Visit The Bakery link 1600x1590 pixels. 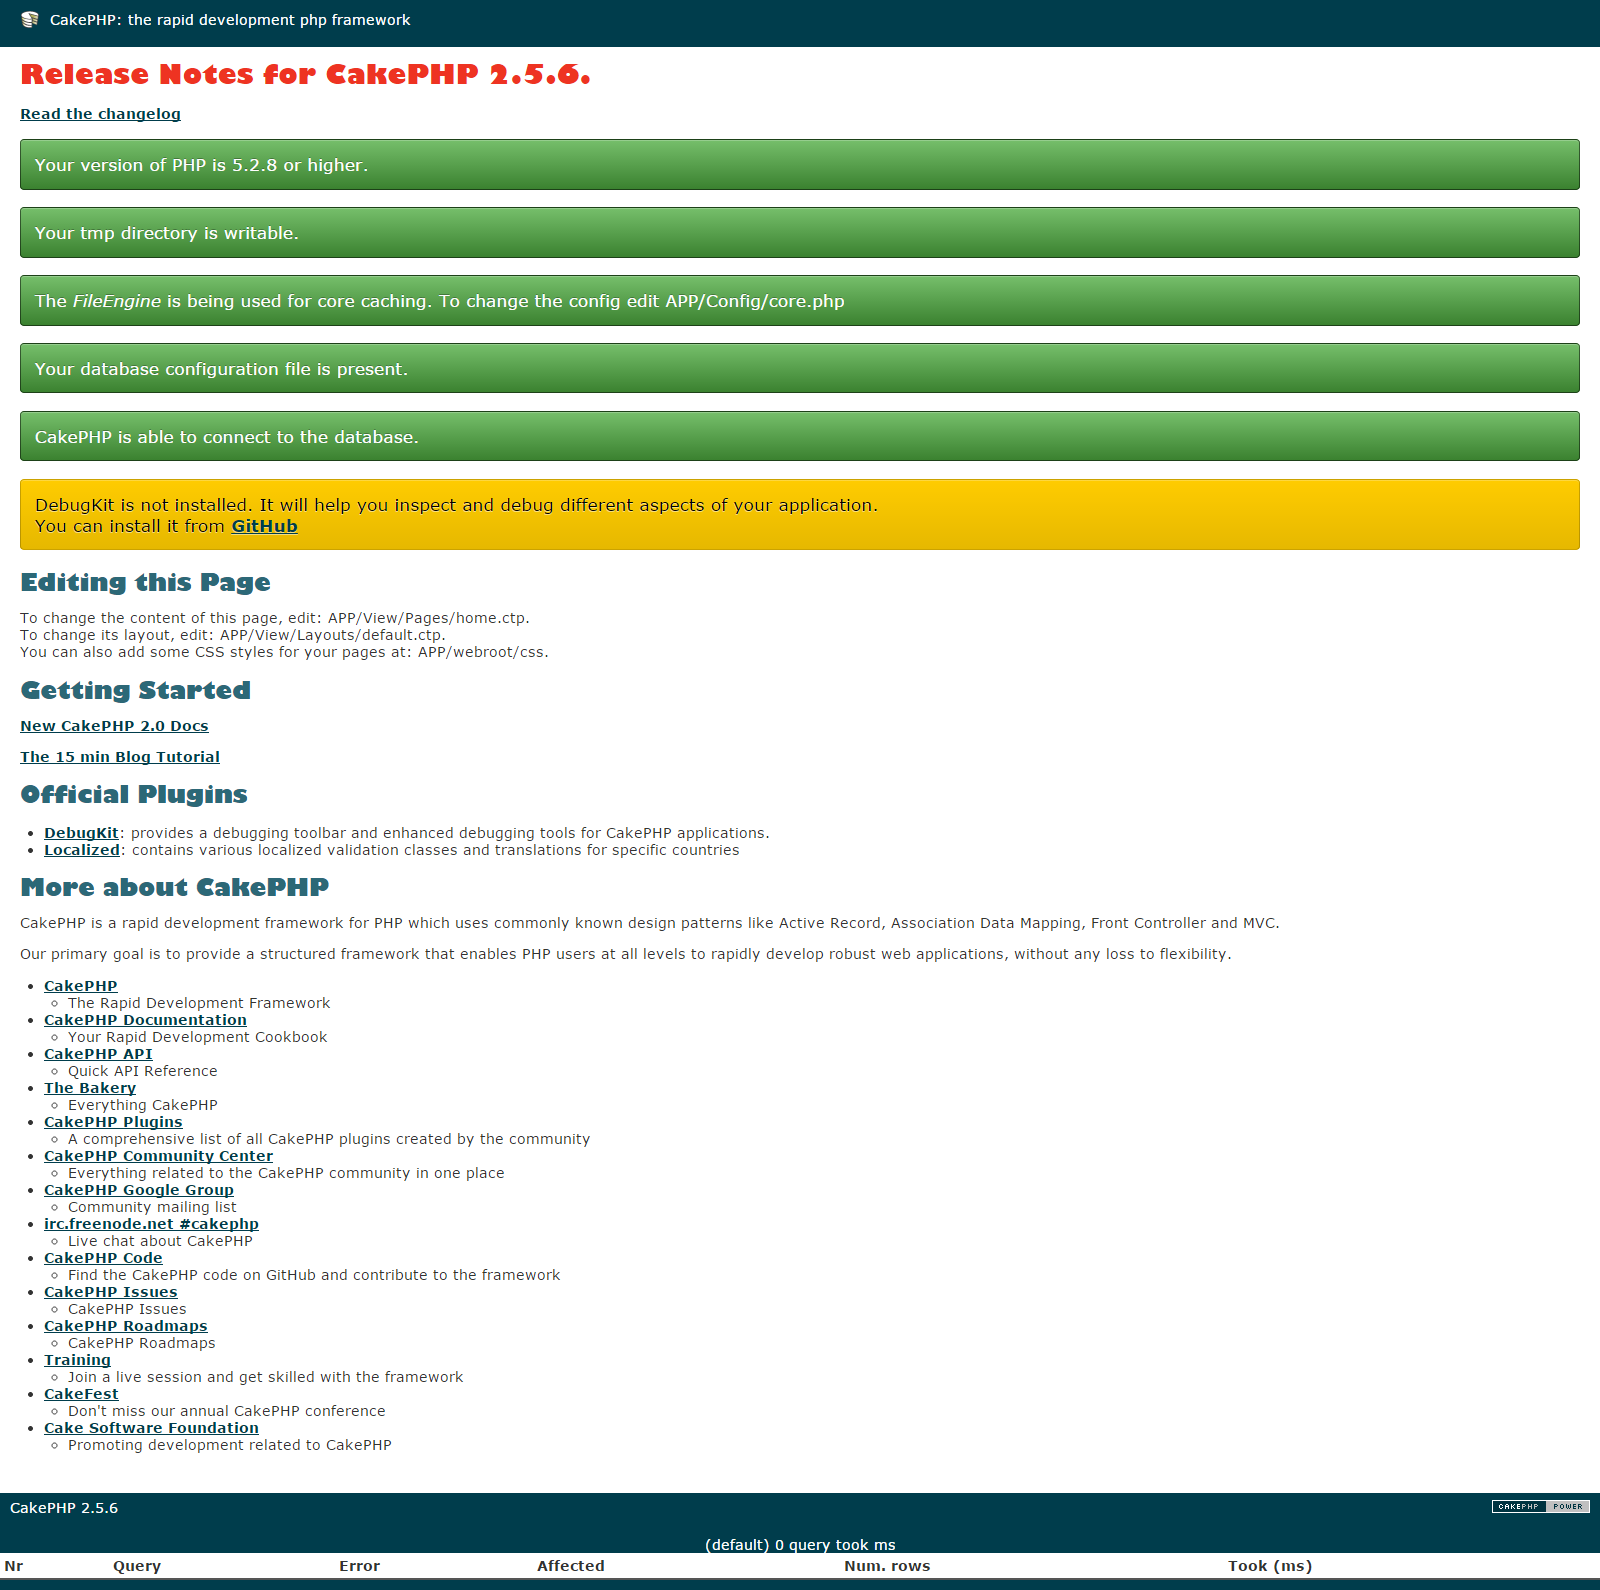point(90,1088)
